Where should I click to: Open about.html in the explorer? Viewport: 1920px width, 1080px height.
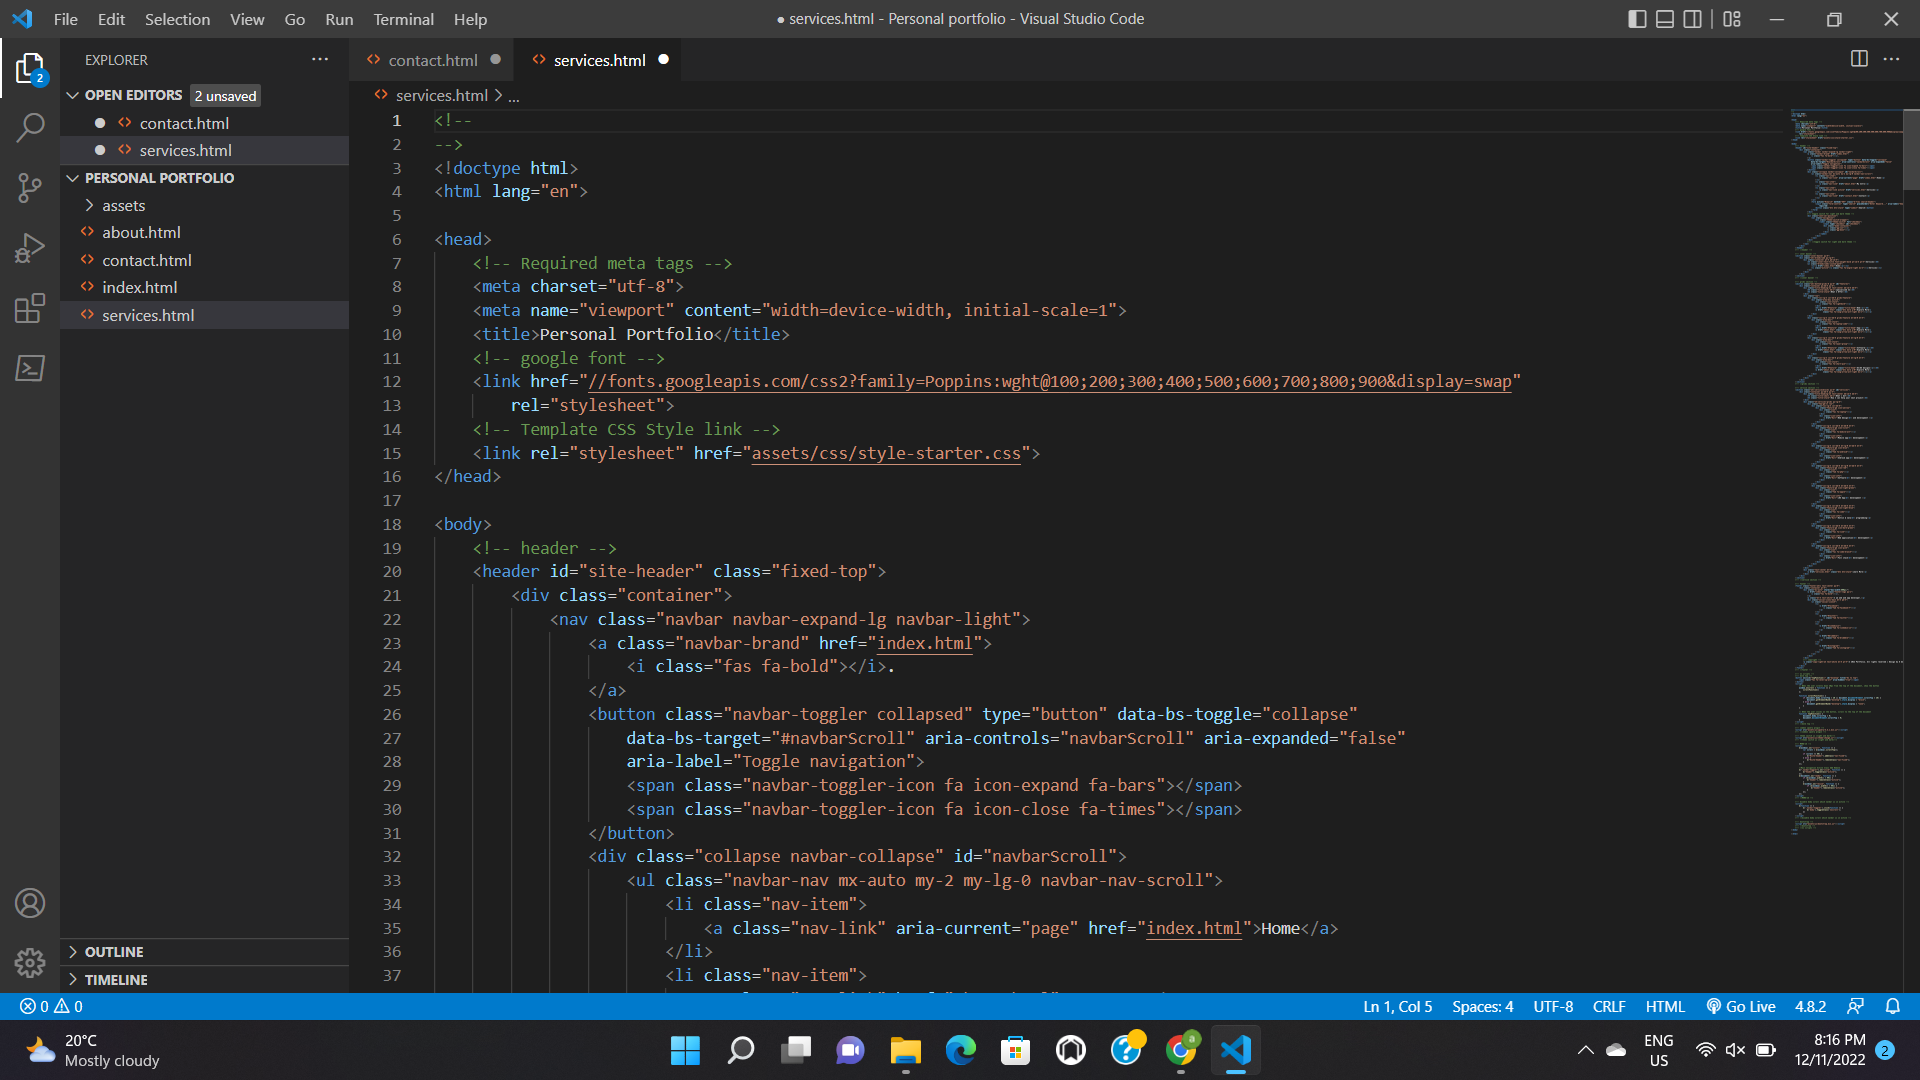141,232
